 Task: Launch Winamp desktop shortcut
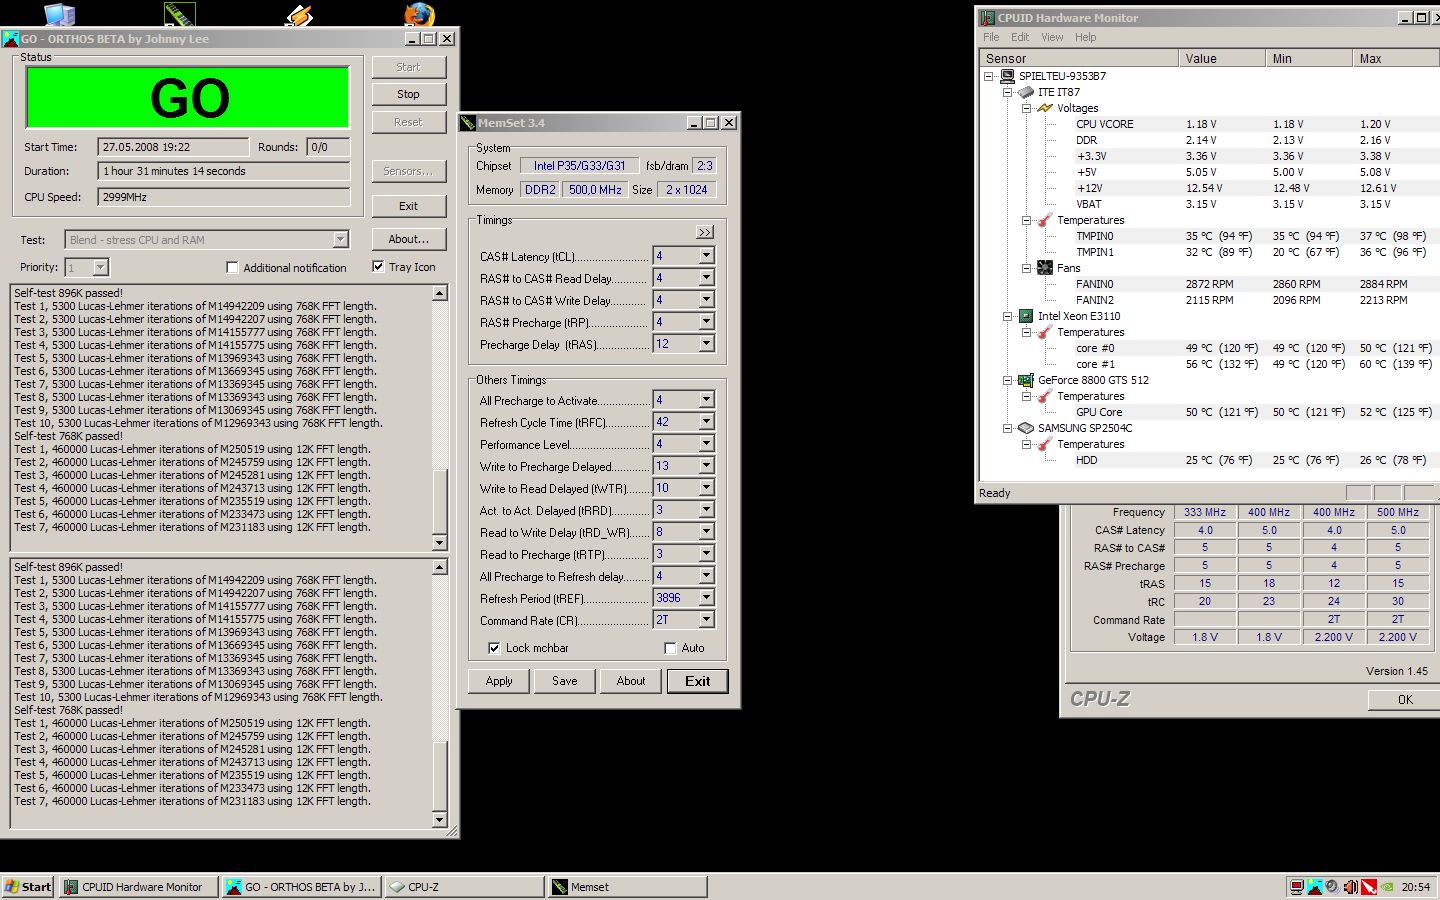[x=299, y=14]
